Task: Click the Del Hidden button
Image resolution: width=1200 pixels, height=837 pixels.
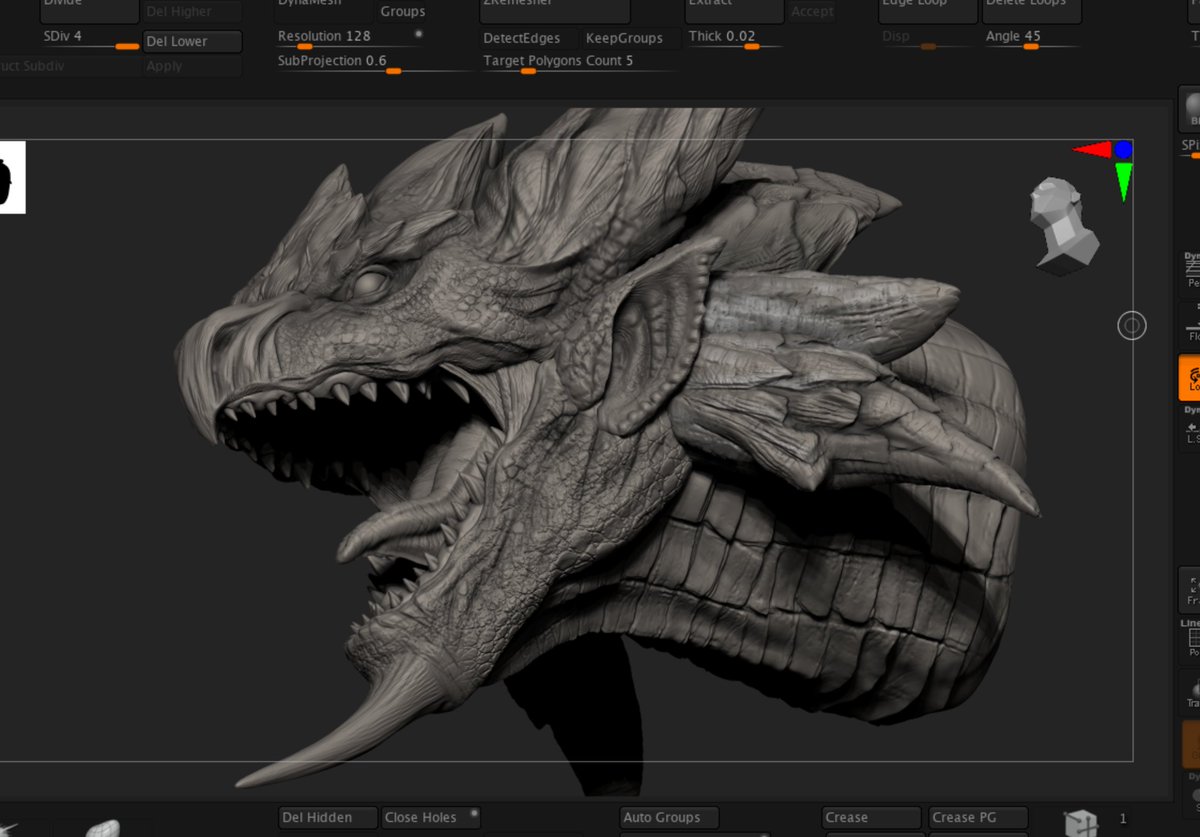Action: 328,817
